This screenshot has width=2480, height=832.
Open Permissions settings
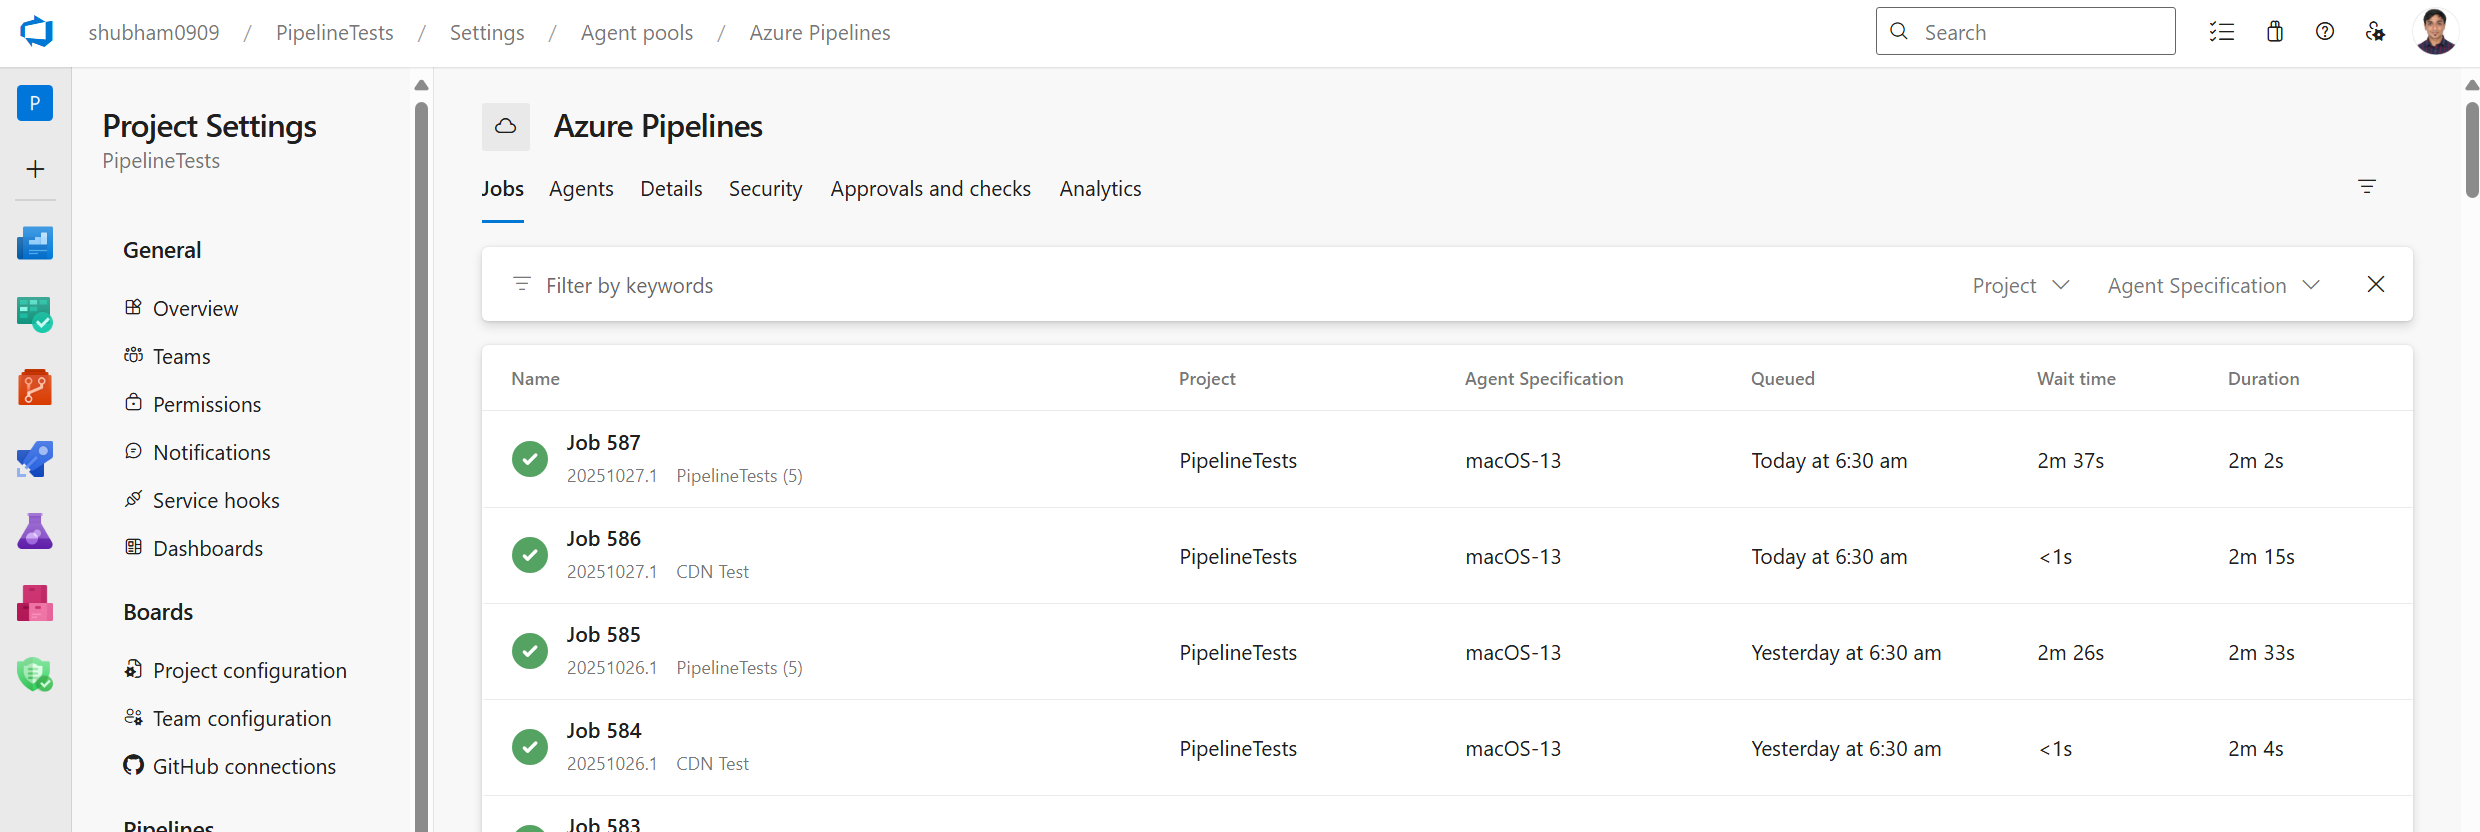point(207,405)
